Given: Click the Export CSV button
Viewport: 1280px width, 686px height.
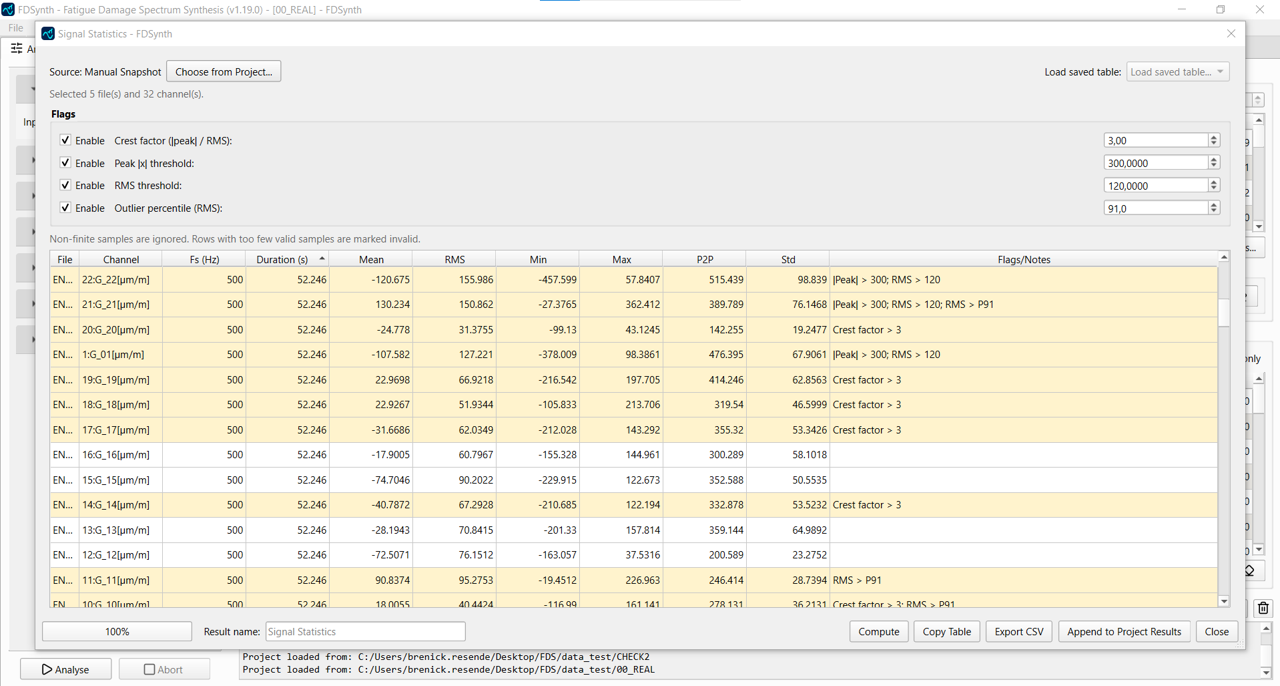Looking at the screenshot, I should click(1018, 632).
